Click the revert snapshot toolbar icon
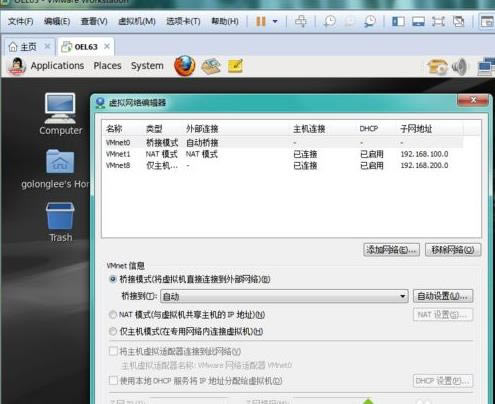The height and width of the screenshot is (404, 495). (x=349, y=21)
